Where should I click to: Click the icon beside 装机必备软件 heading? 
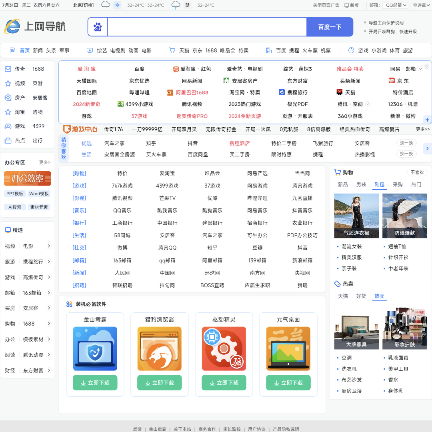click(69, 304)
